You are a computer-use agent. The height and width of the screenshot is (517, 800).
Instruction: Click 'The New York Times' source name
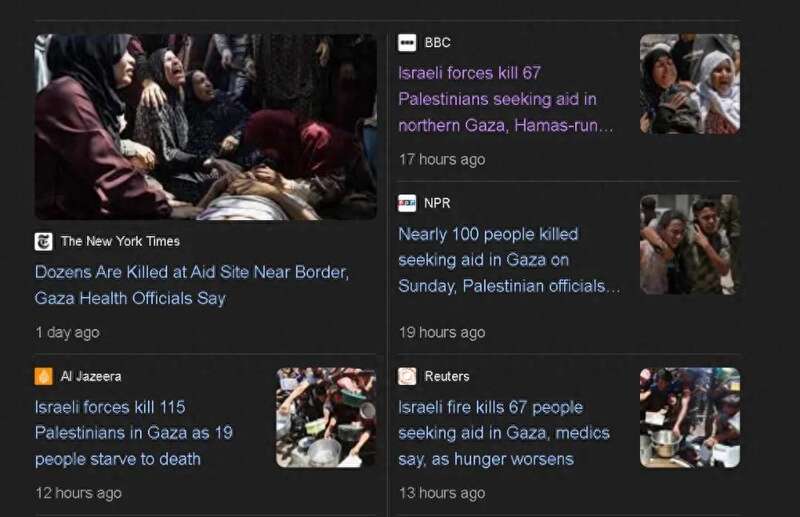pyautogui.click(x=120, y=241)
